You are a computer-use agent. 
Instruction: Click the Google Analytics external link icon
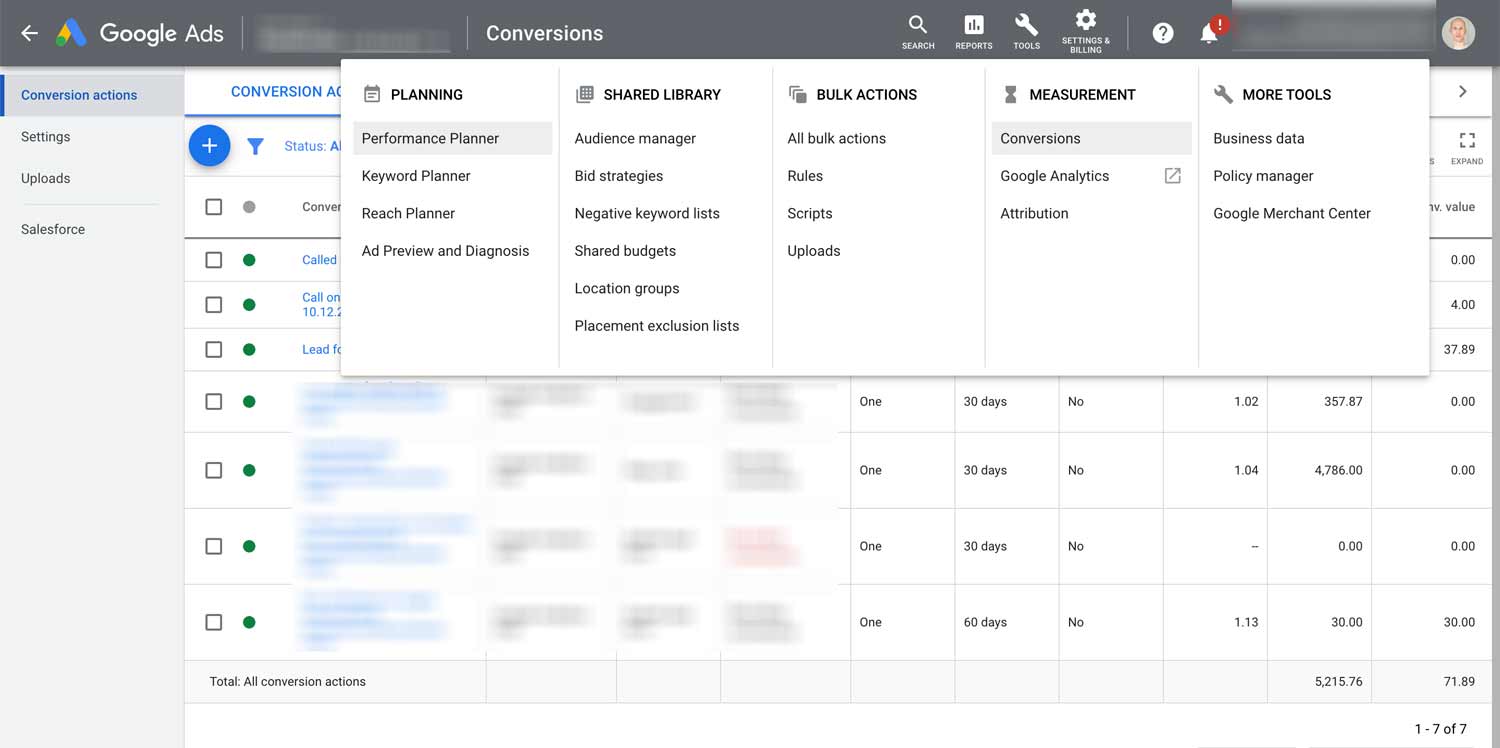(1171, 175)
